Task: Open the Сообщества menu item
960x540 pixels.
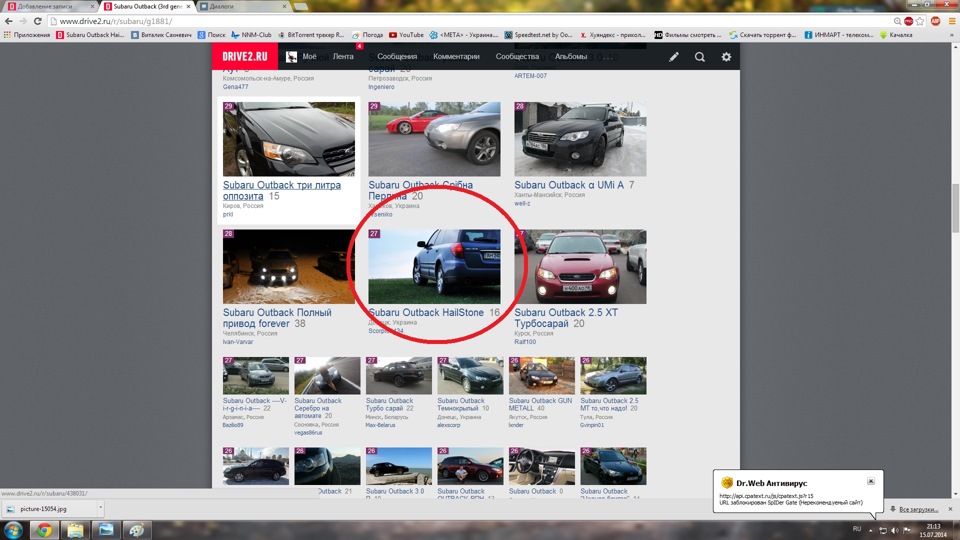Action: [517, 56]
